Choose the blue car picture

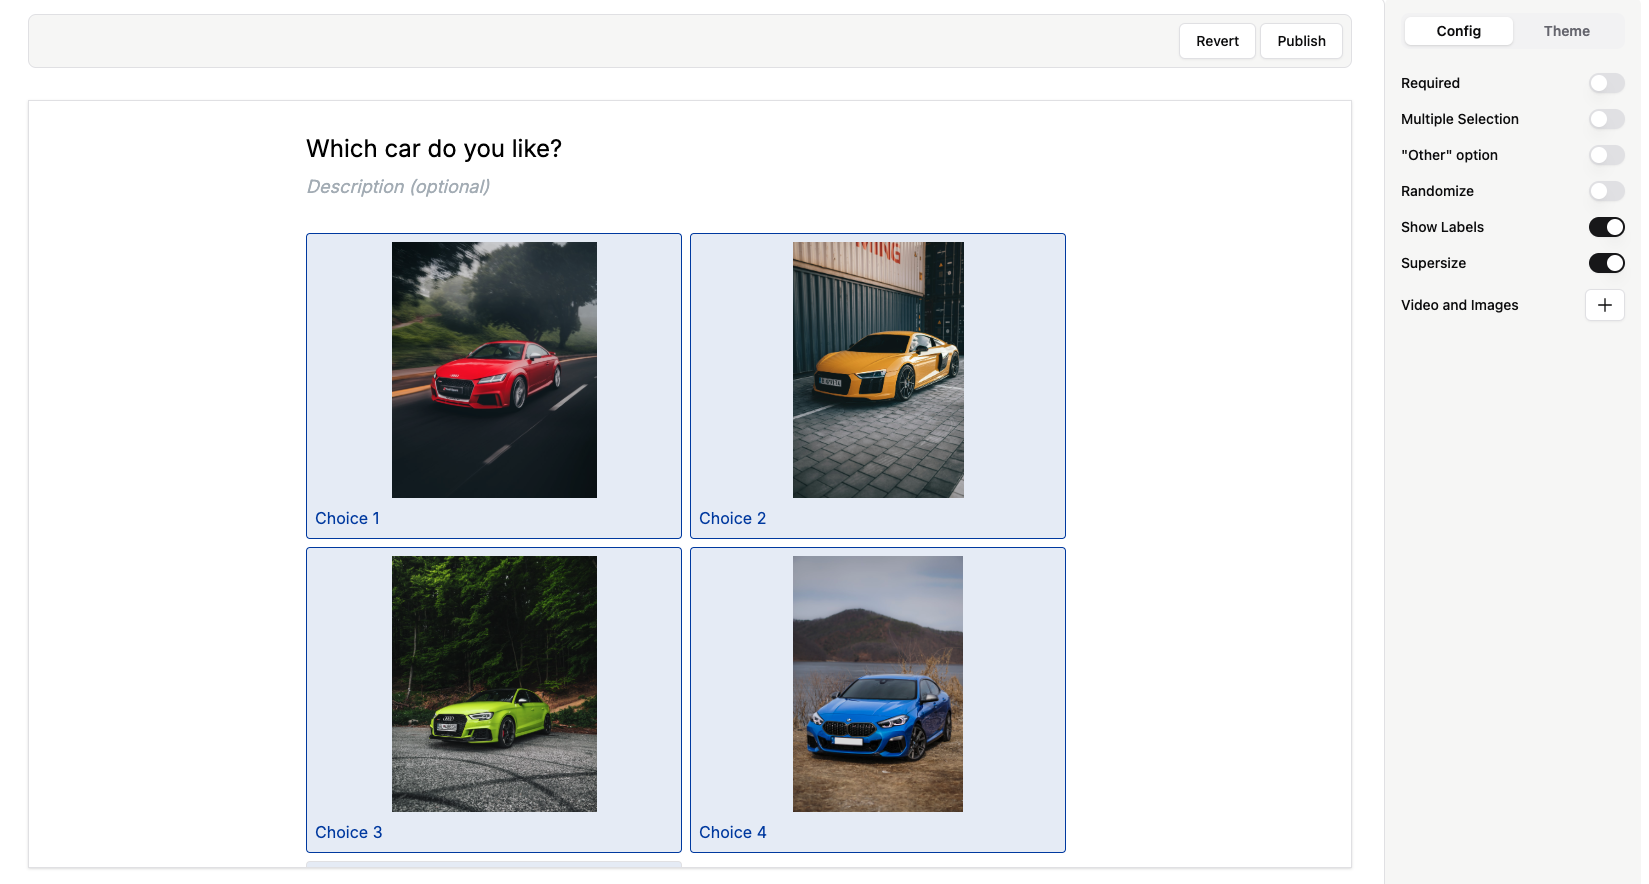coord(878,684)
